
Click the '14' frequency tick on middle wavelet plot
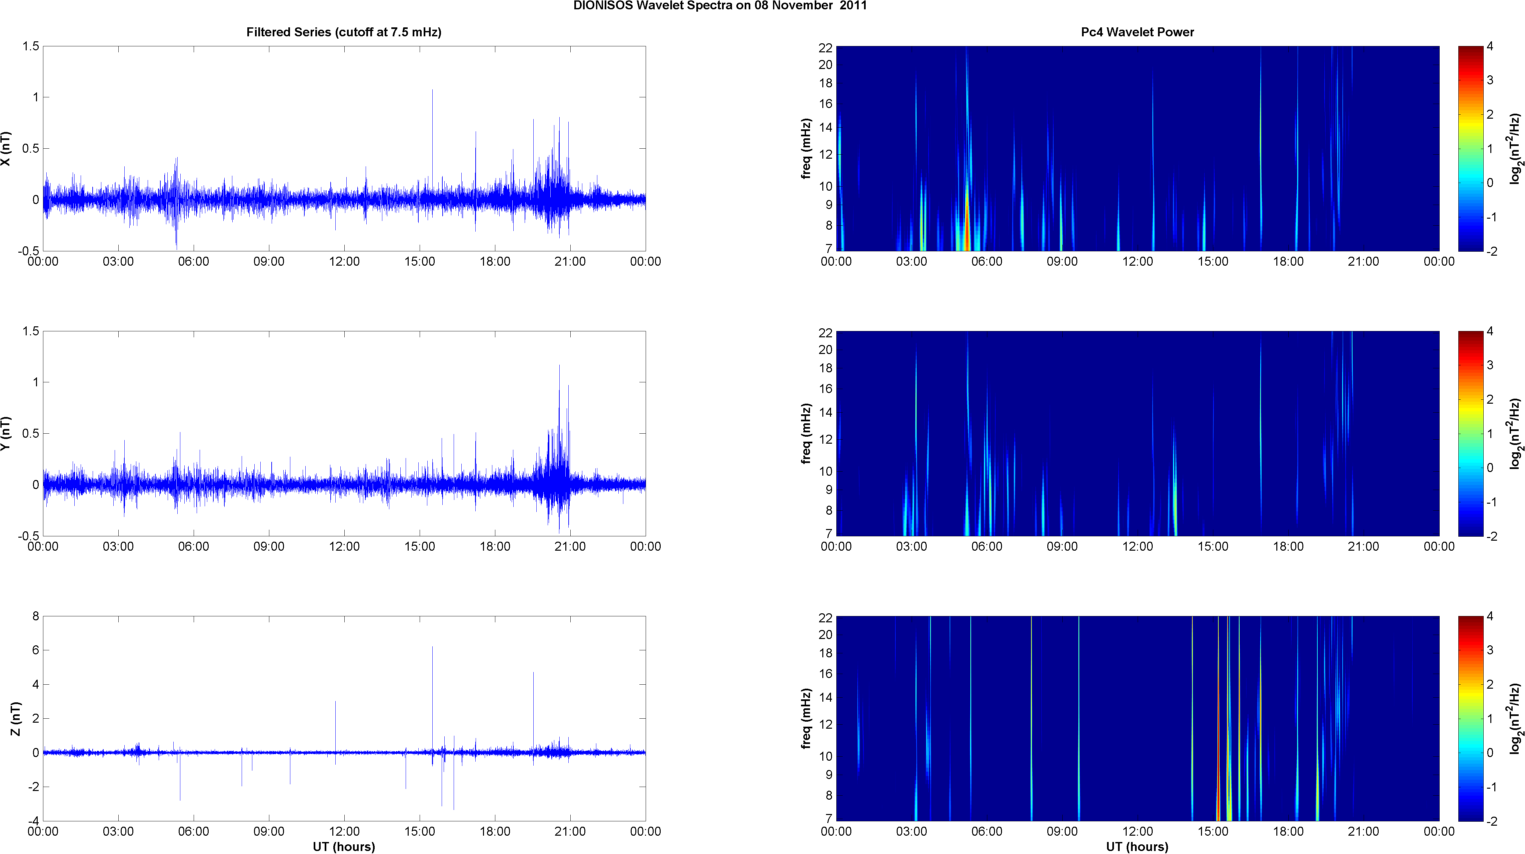(x=825, y=412)
